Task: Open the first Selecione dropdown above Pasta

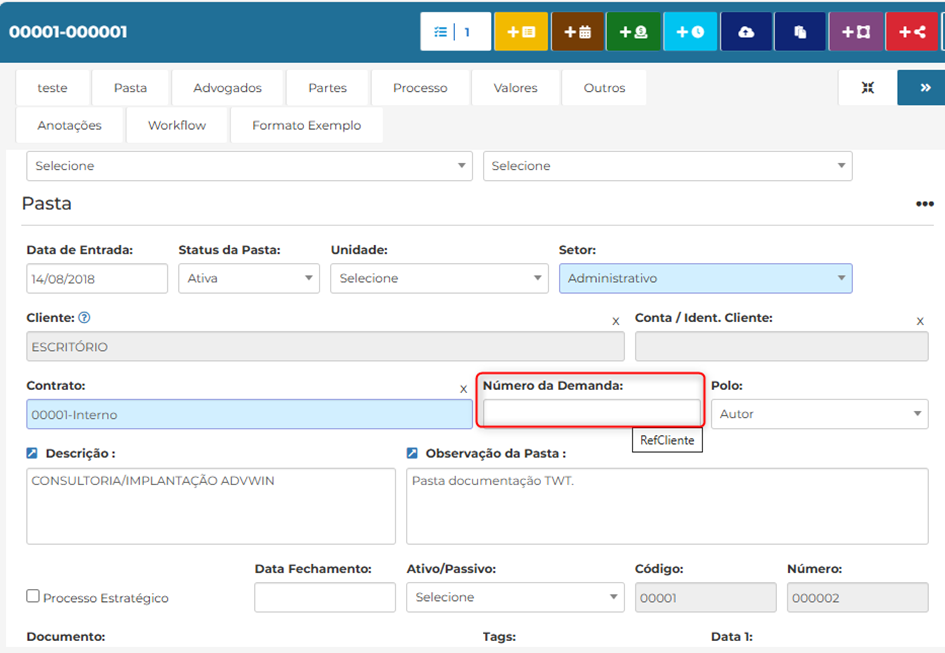Action: click(249, 166)
